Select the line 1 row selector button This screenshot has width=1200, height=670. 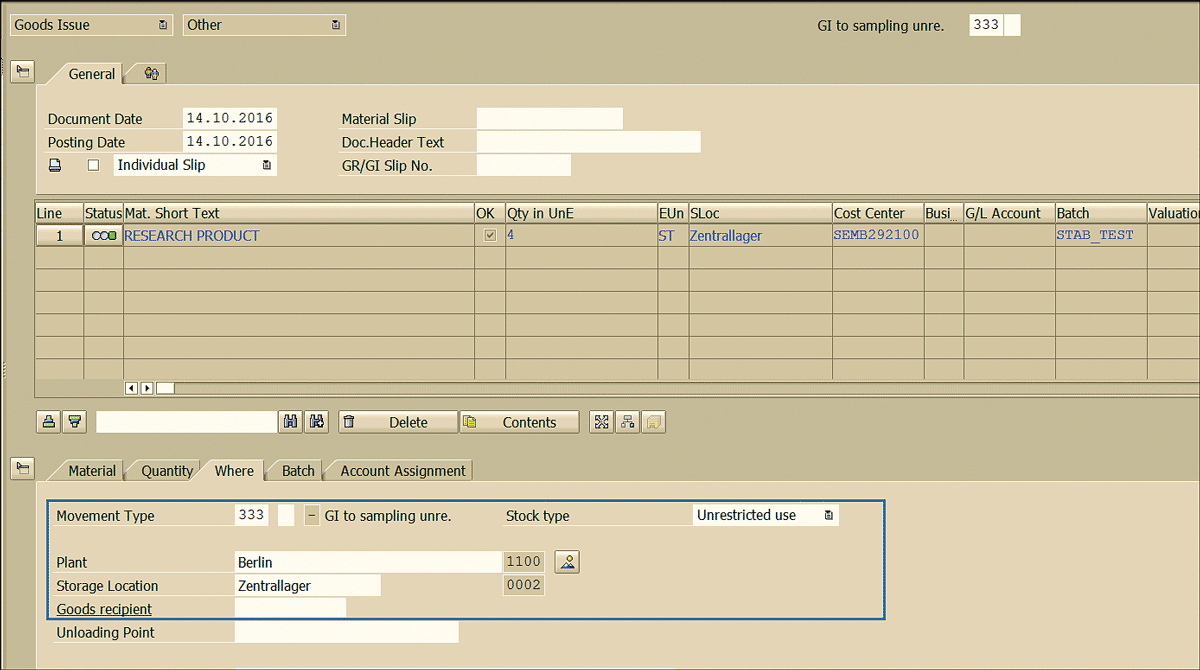(59, 236)
